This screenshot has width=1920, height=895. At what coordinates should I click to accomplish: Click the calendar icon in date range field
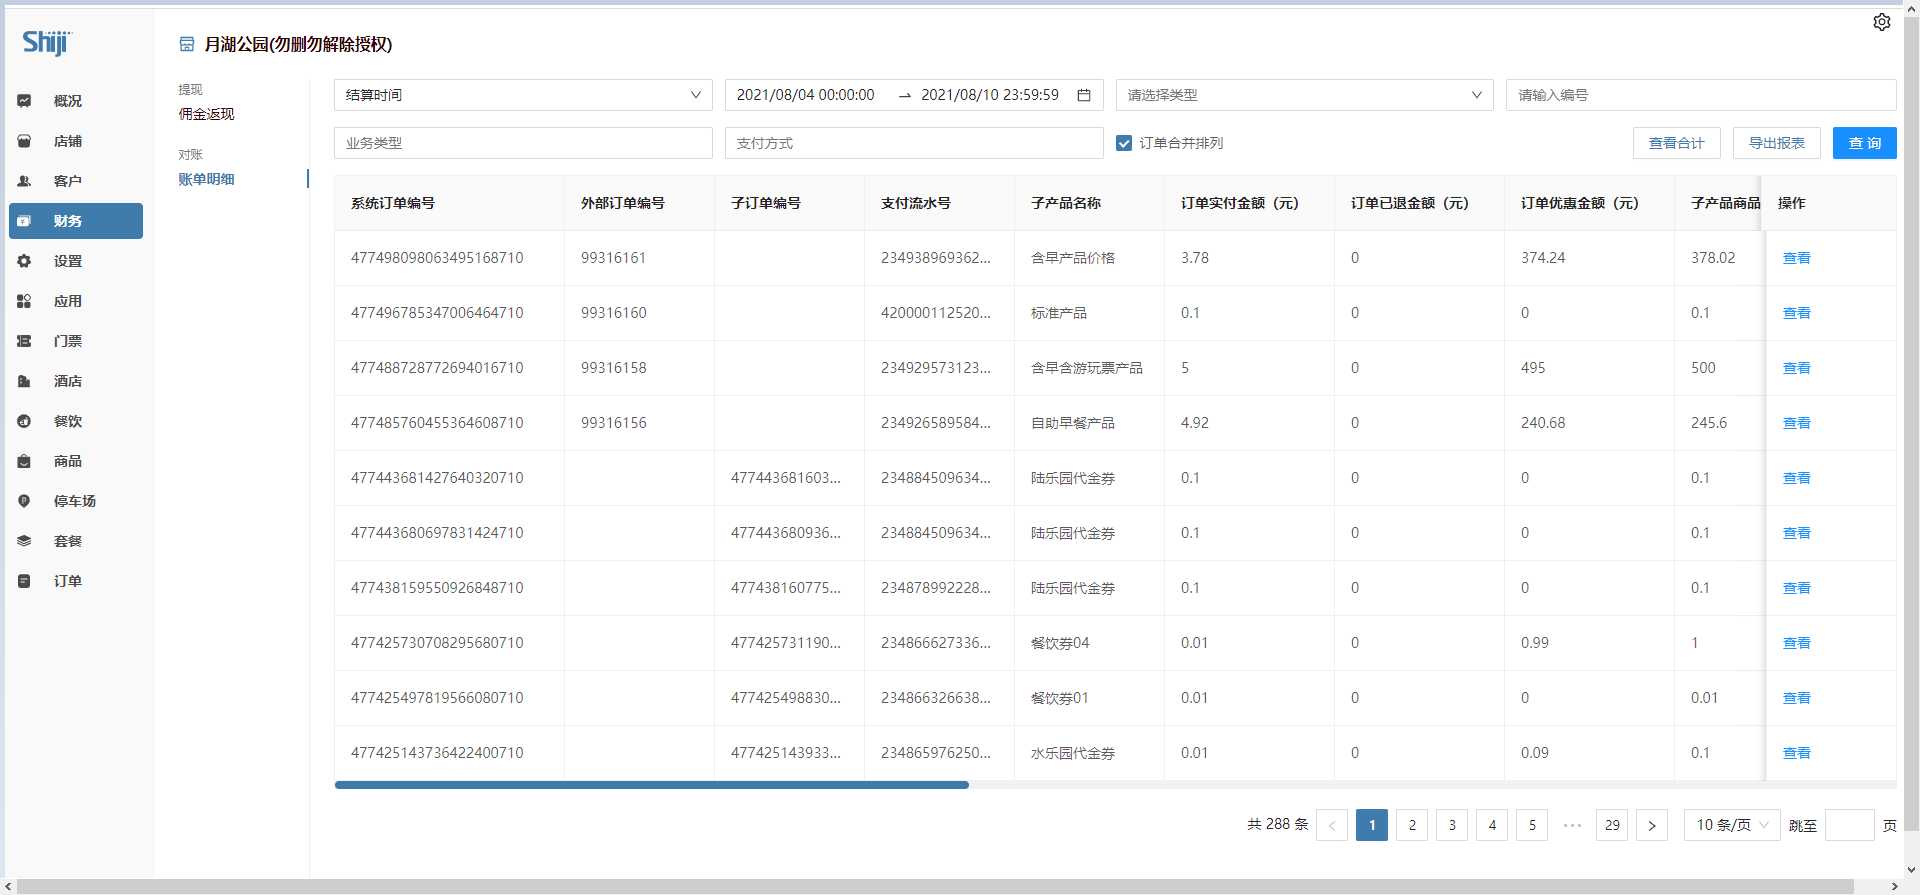pyautogui.click(x=1083, y=95)
